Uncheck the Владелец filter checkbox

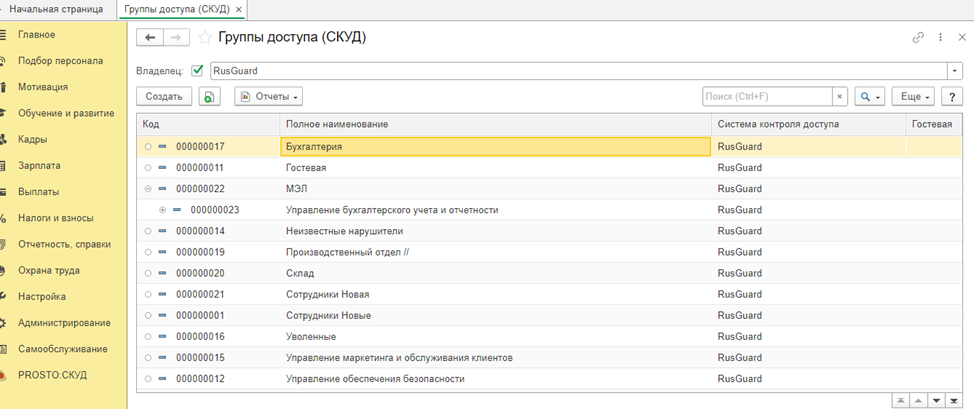pos(197,70)
